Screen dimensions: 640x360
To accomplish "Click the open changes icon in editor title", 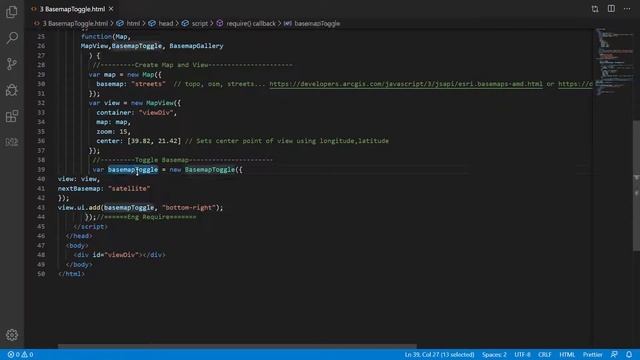I will pyautogui.click(x=595, y=9).
